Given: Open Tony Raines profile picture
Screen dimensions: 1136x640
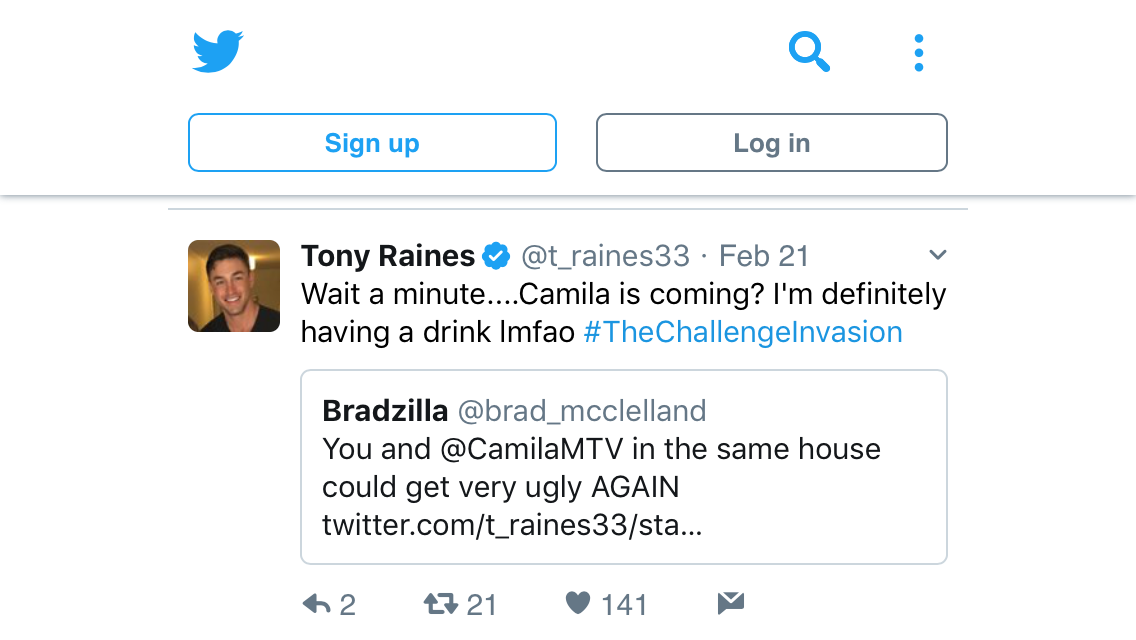Looking at the screenshot, I should click(234, 286).
